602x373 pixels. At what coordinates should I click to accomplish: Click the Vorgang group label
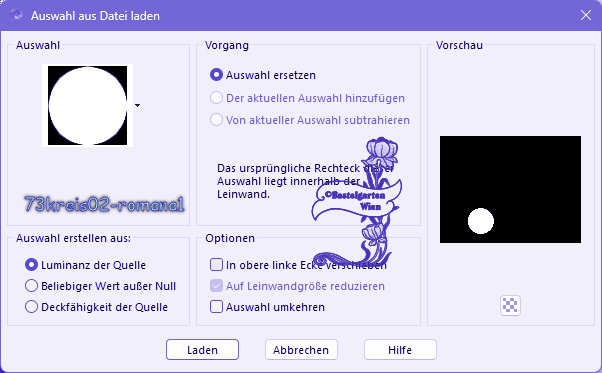pyautogui.click(x=227, y=45)
